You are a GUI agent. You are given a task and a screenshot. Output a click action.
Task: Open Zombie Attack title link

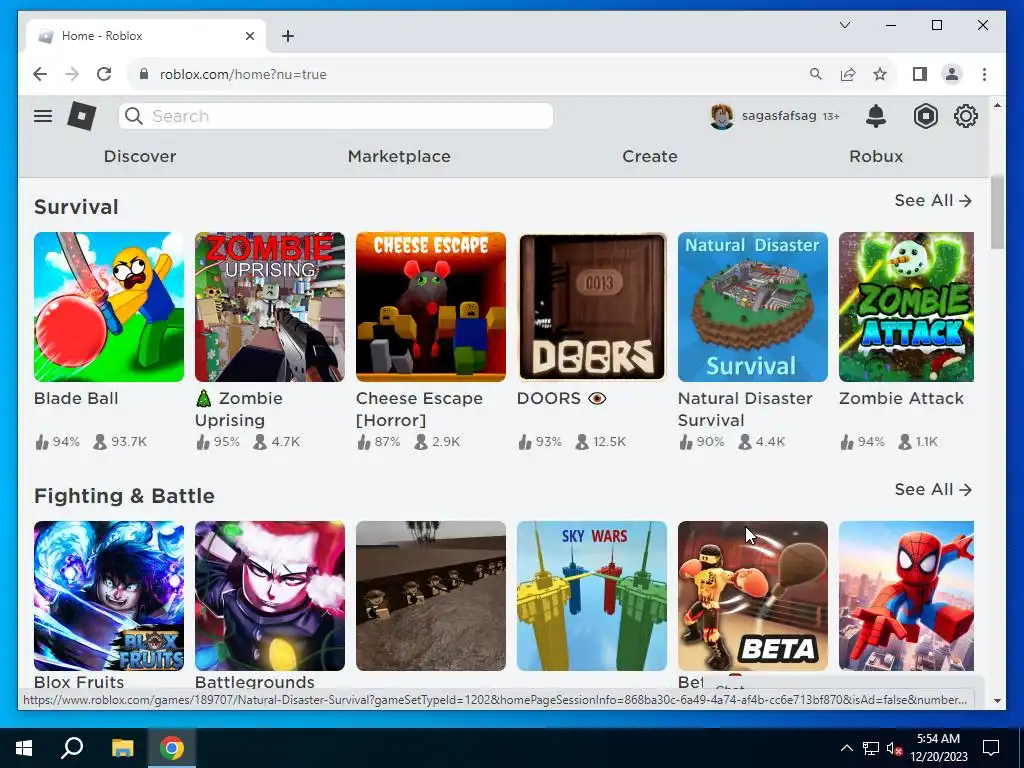(901, 398)
